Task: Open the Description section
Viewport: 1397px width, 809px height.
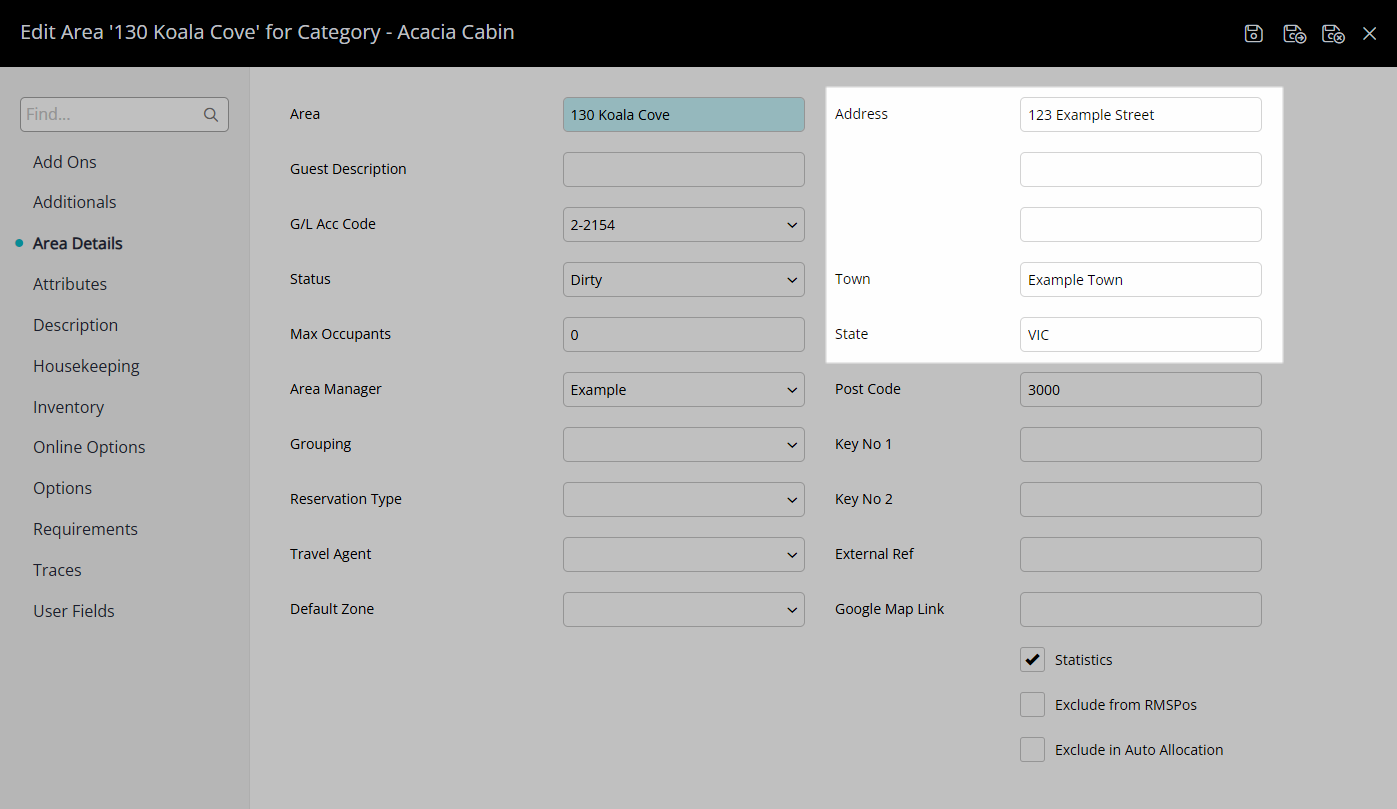Action: pyautogui.click(x=76, y=325)
